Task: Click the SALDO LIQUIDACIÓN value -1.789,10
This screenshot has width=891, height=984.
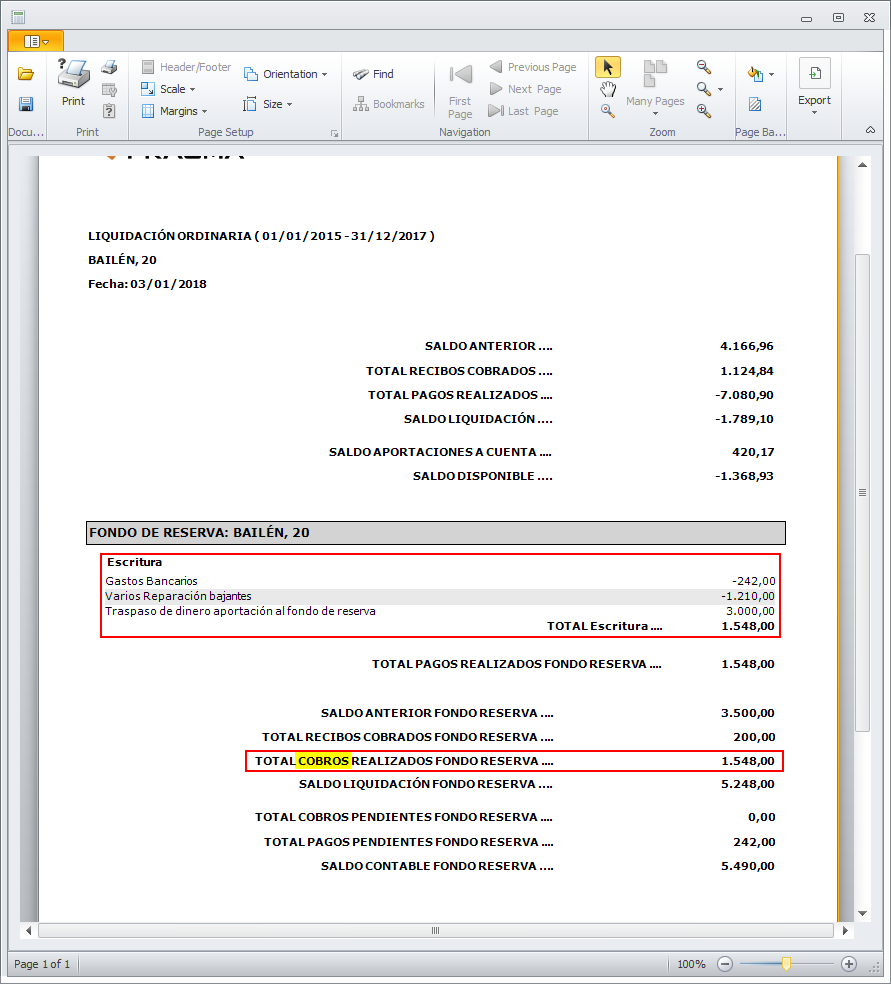Action: click(744, 419)
